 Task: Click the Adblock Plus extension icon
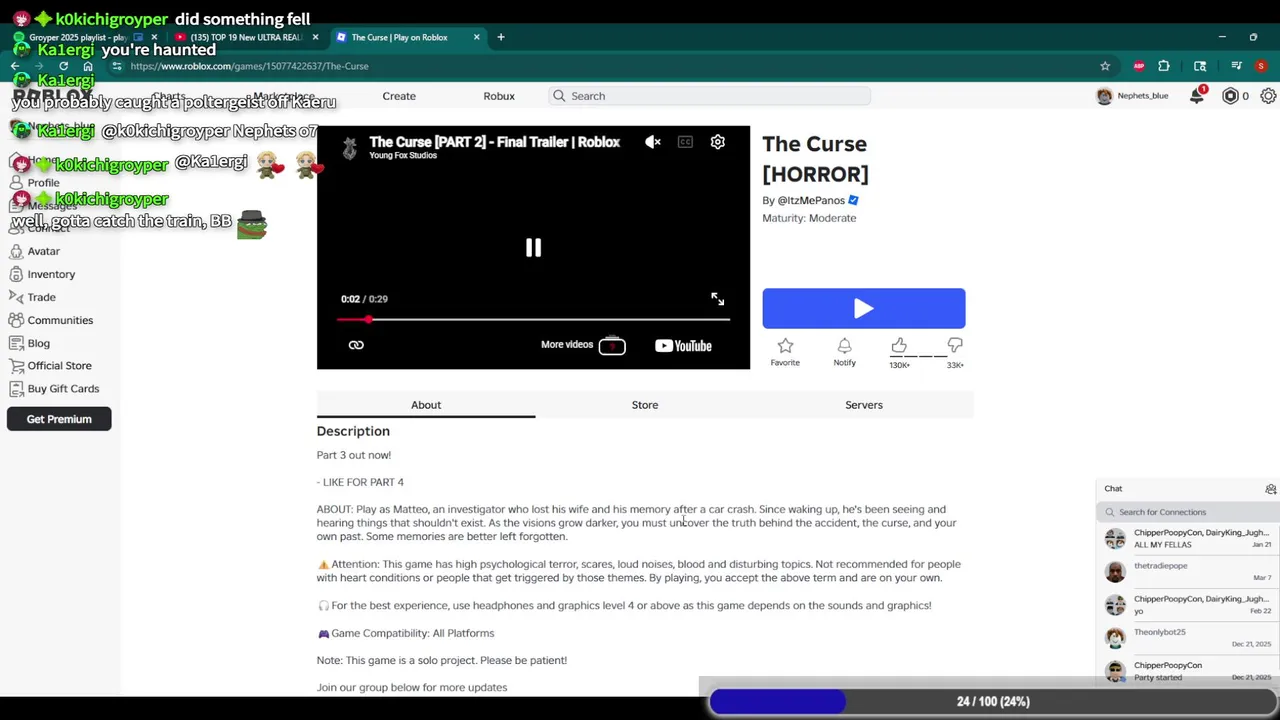pos(1139,66)
